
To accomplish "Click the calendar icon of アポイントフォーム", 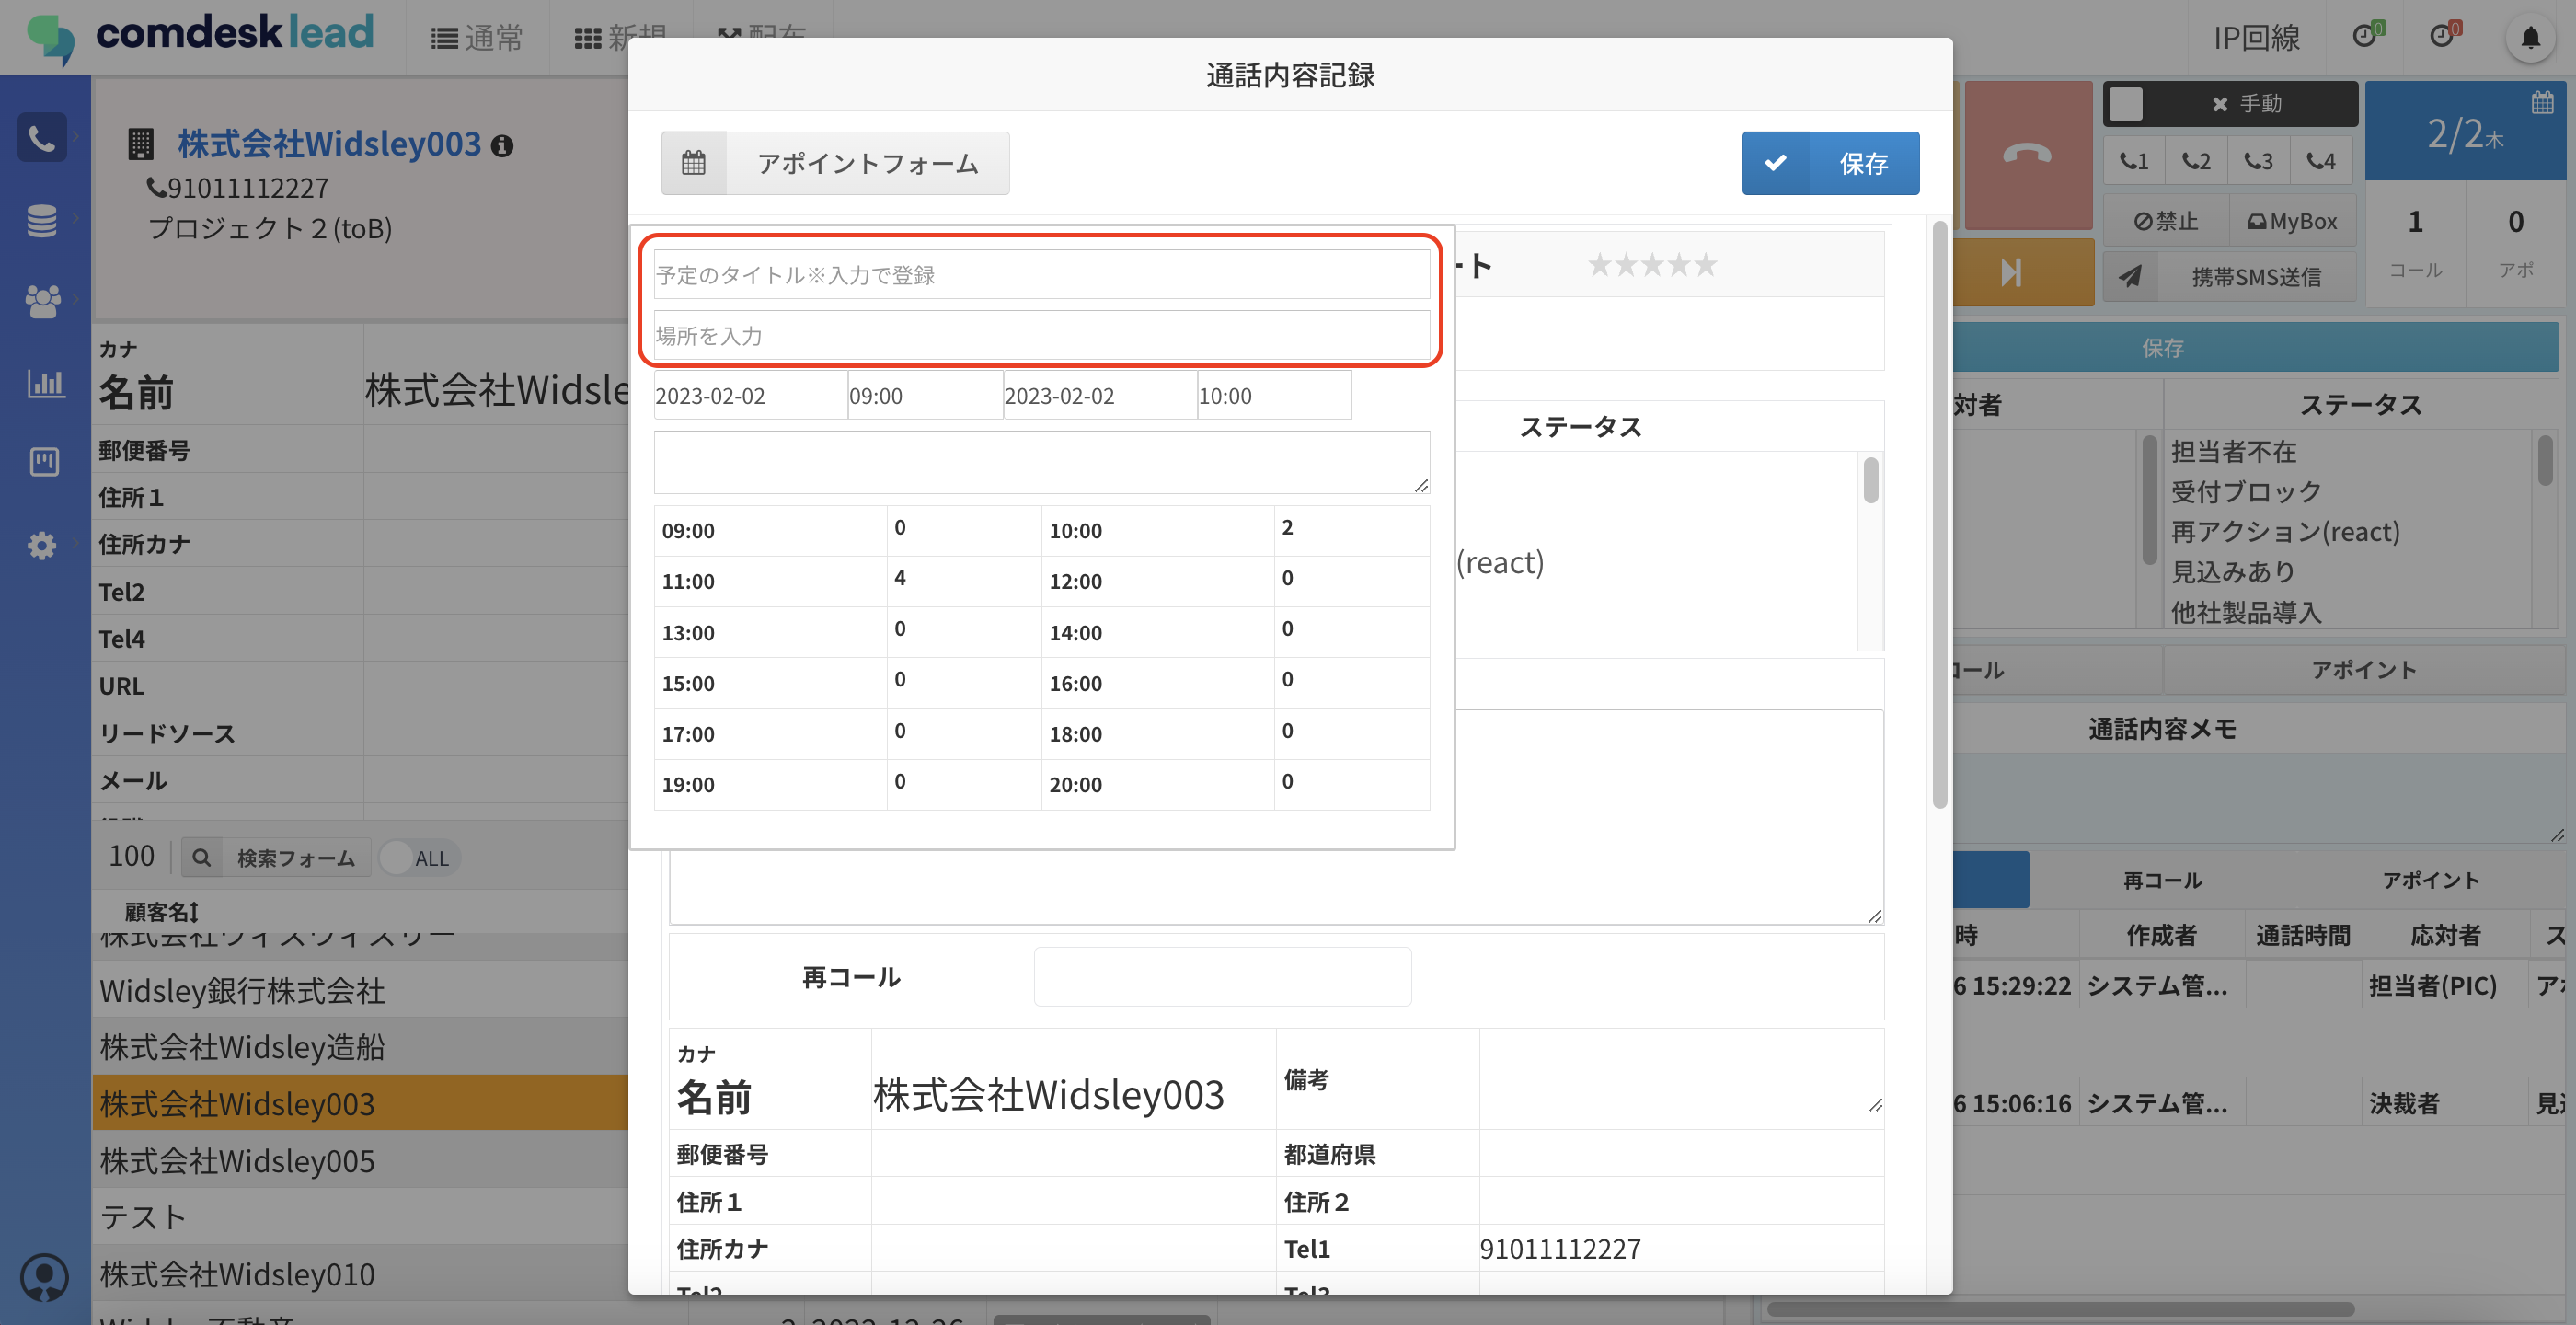I will pos(693,163).
